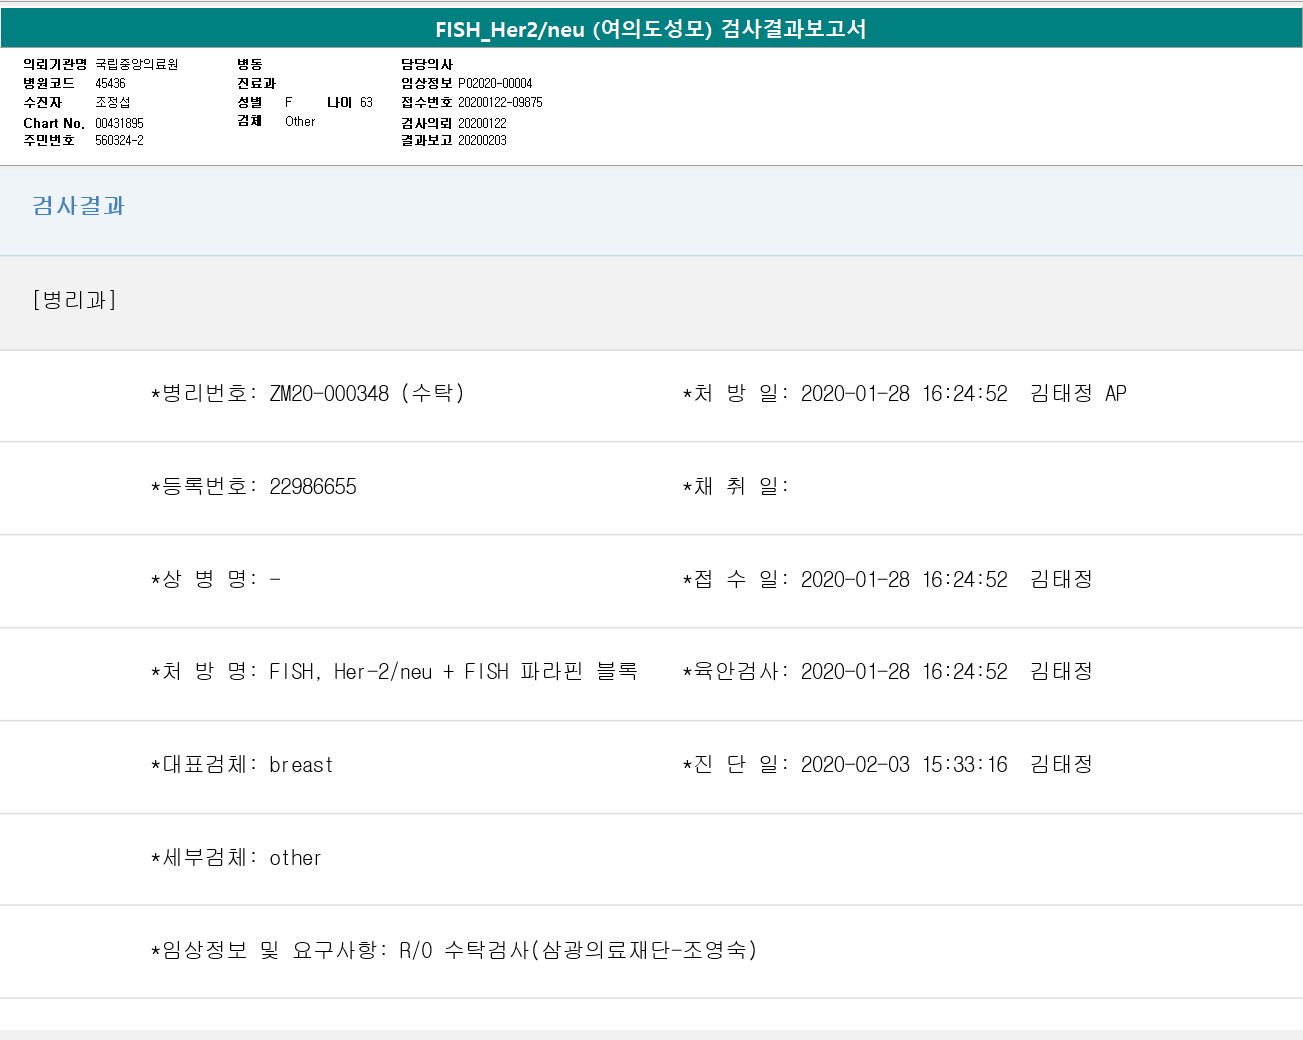
Task: Click clinical info code P02020-00004
Action: click(x=495, y=83)
